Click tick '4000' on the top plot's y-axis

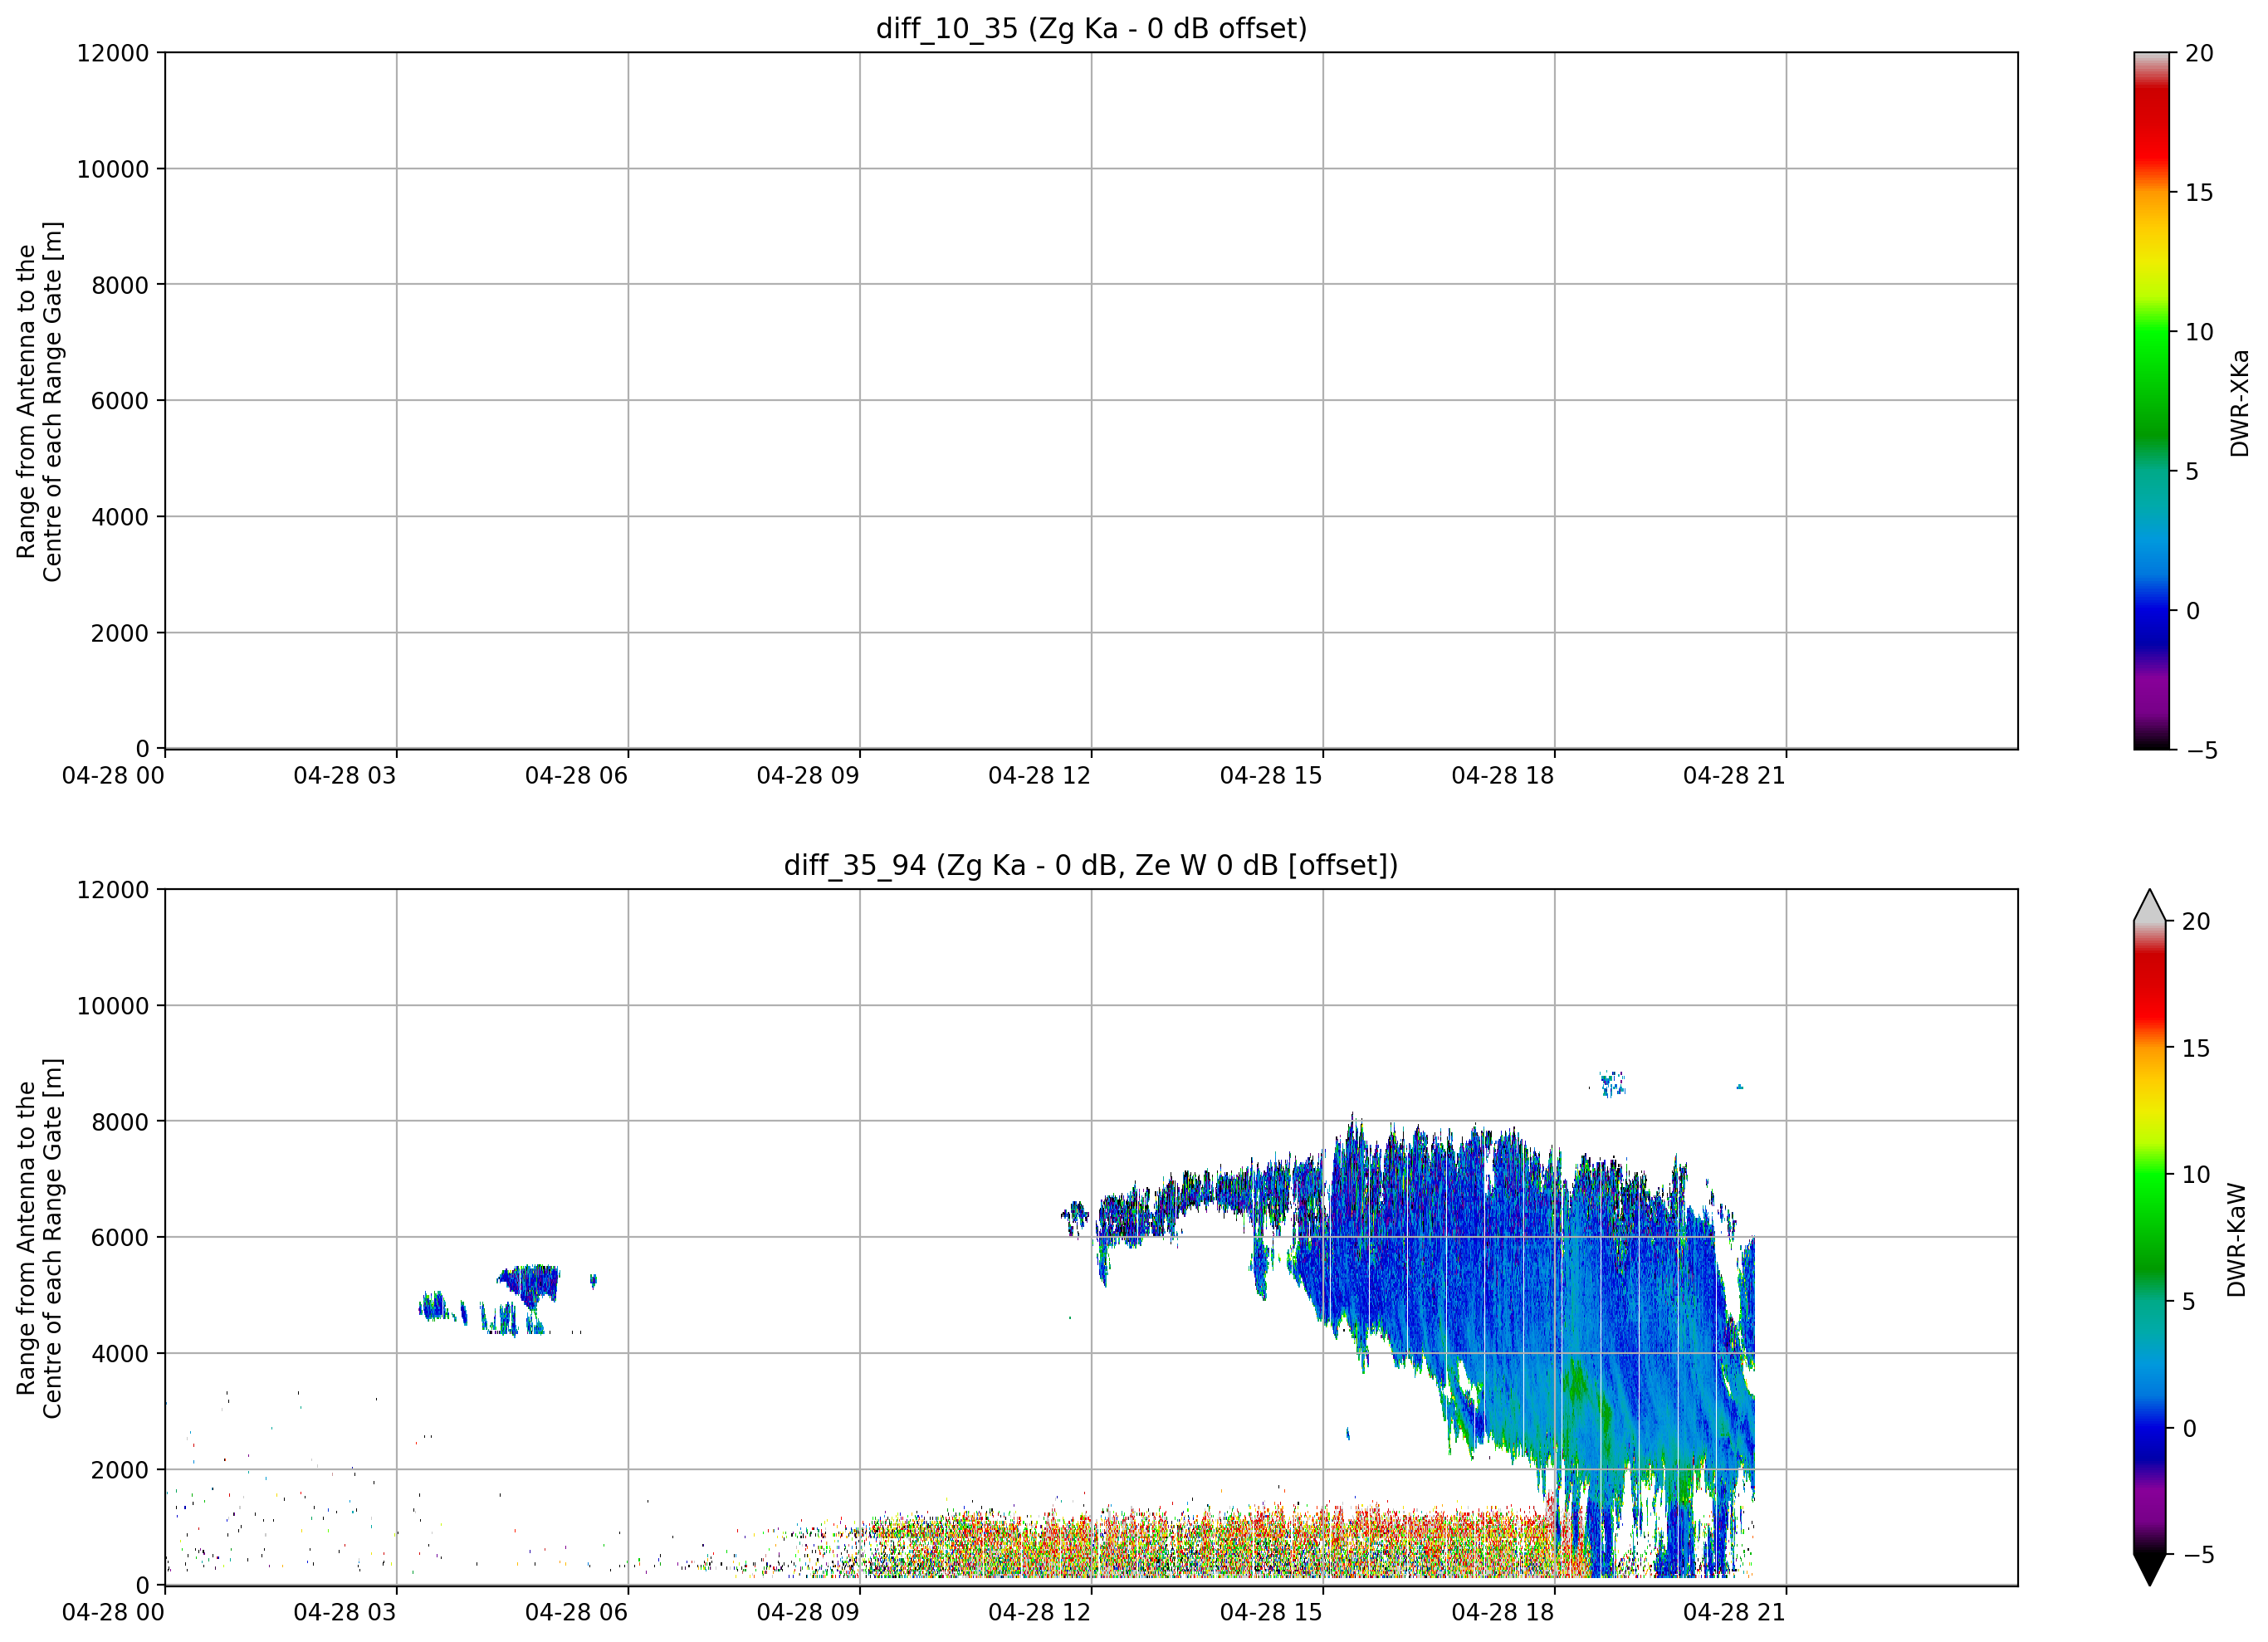click(x=120, y=518)
